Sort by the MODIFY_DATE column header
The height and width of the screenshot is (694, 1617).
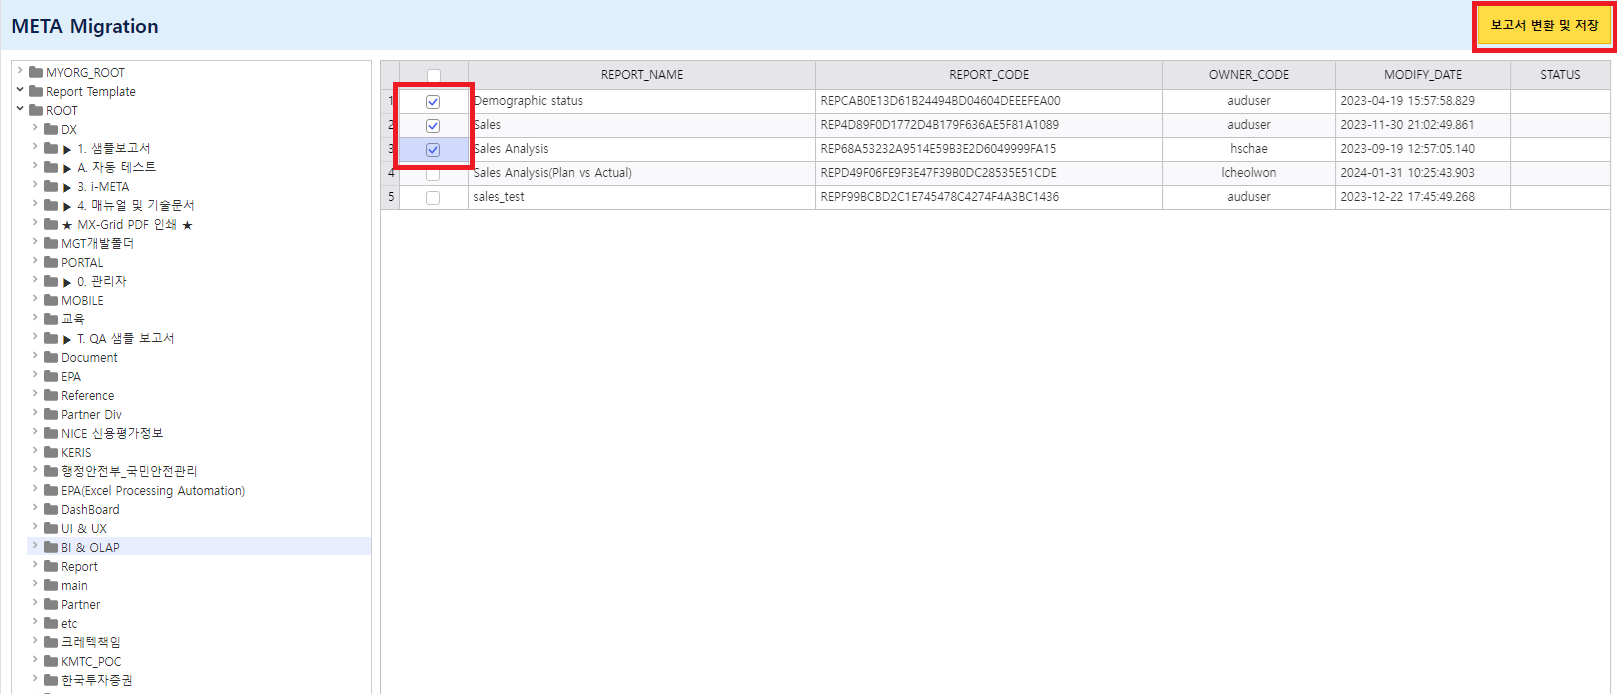click(x=1422, y=75)
